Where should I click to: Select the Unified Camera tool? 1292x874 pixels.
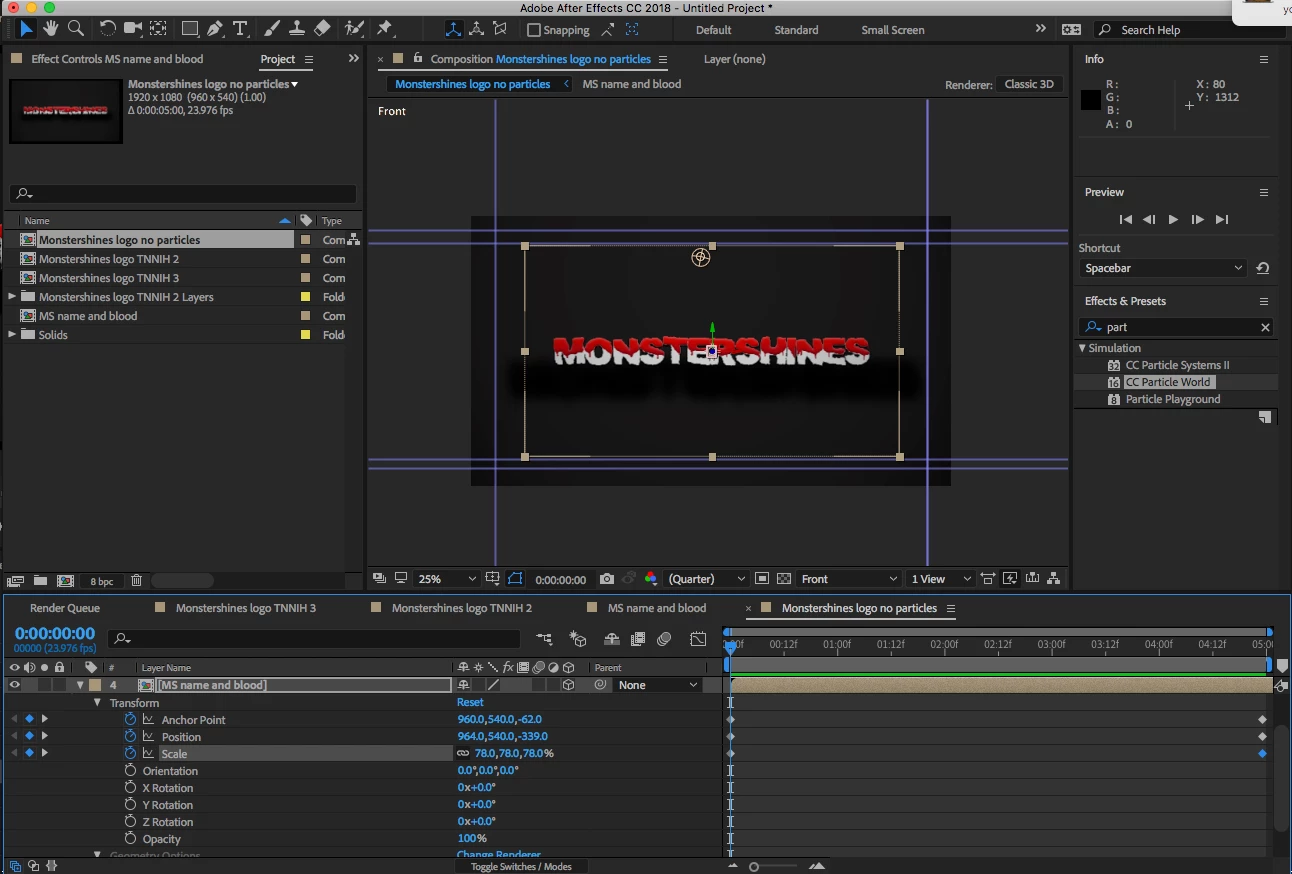pos(133,29)
